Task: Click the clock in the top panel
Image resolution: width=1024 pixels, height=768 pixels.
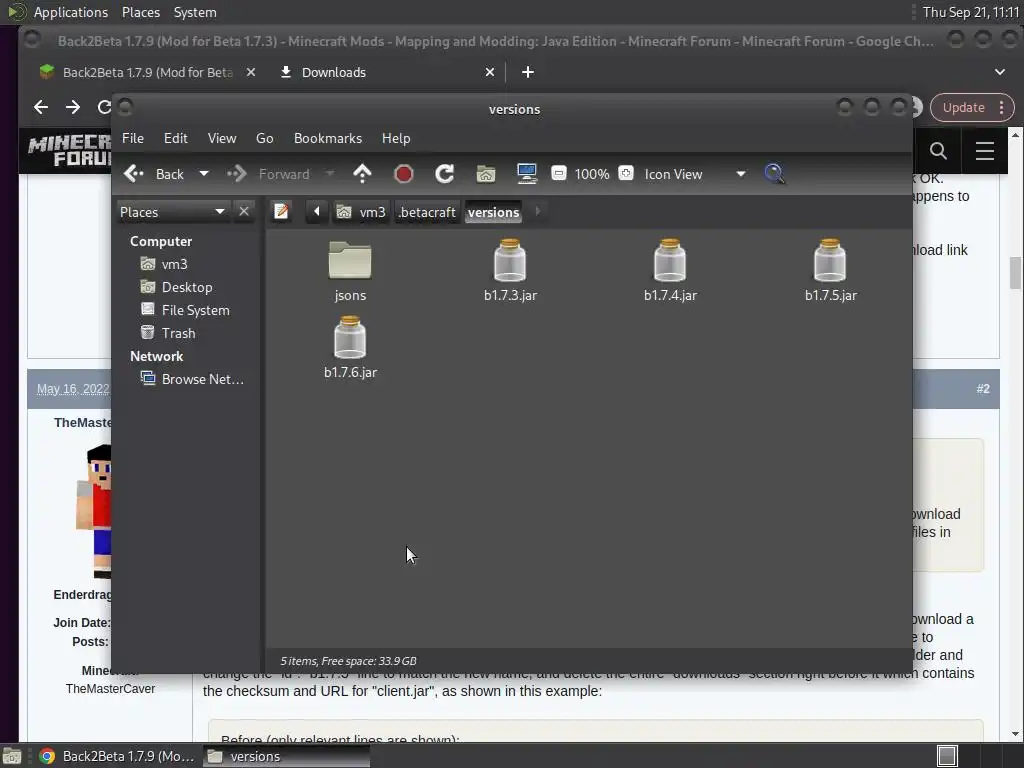Action: click(x=970, y=12)
